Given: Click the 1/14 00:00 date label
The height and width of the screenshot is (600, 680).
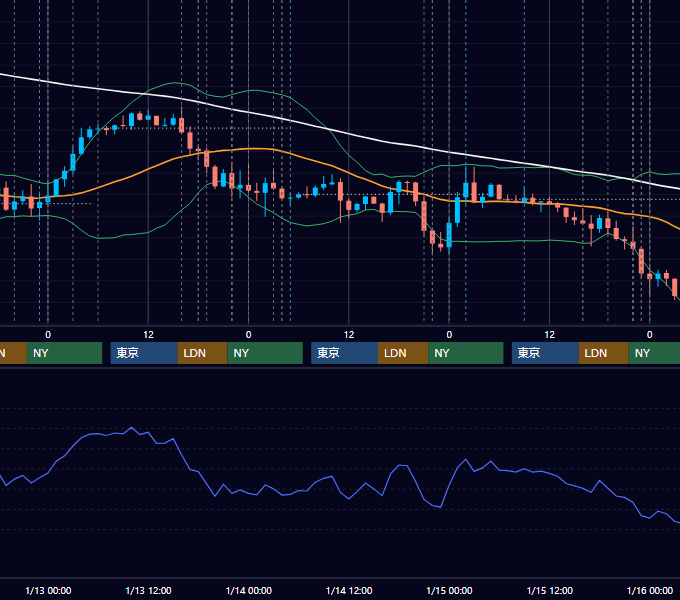Looking at the screenshot, I should [248, 590].
